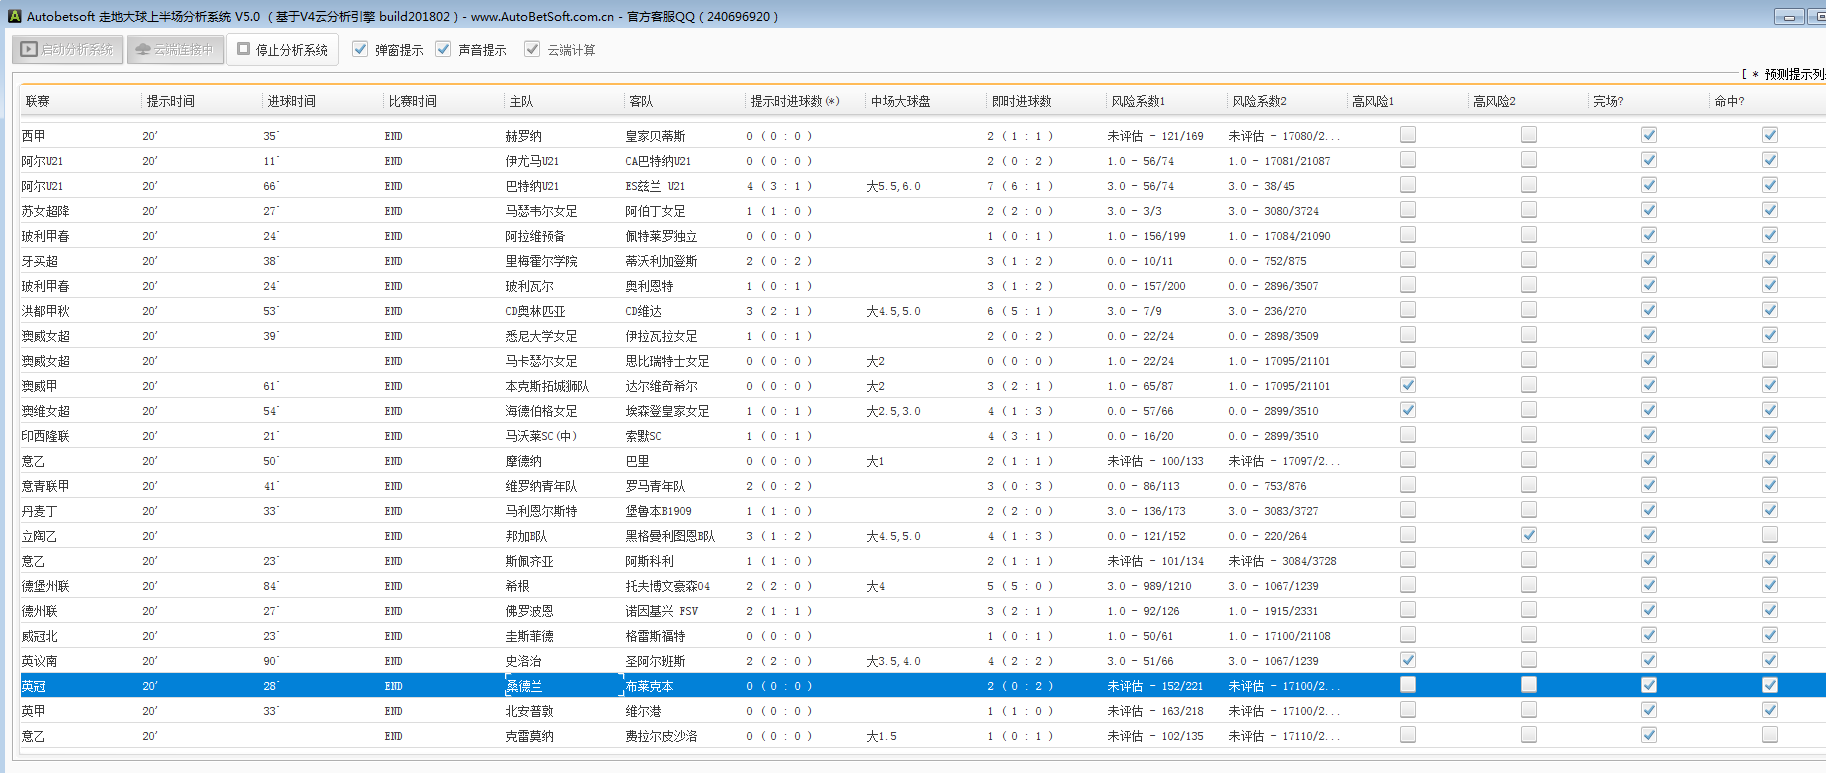Toggle the 云端计算 checkbox

(x=533, y=49)
